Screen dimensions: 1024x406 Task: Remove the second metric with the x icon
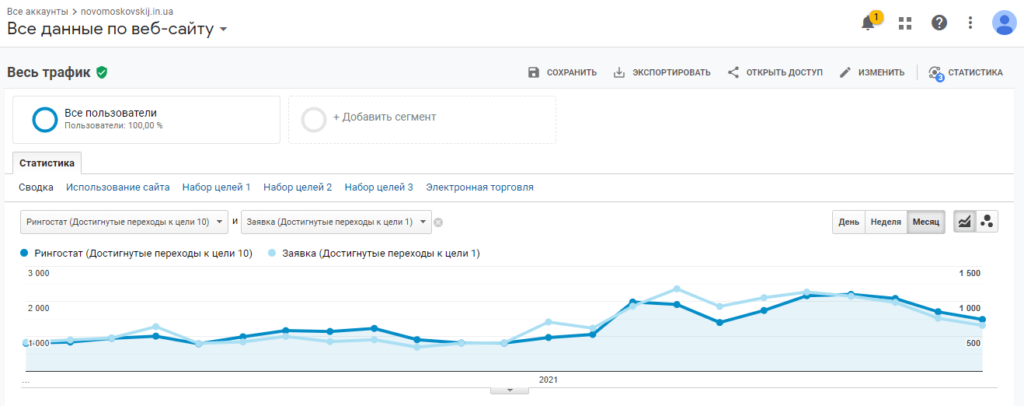(439, 223)
